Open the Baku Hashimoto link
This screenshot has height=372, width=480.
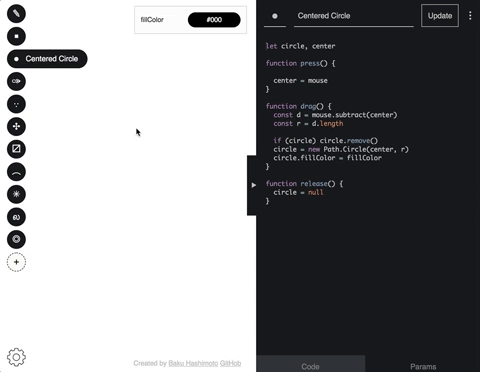point(193,363)
